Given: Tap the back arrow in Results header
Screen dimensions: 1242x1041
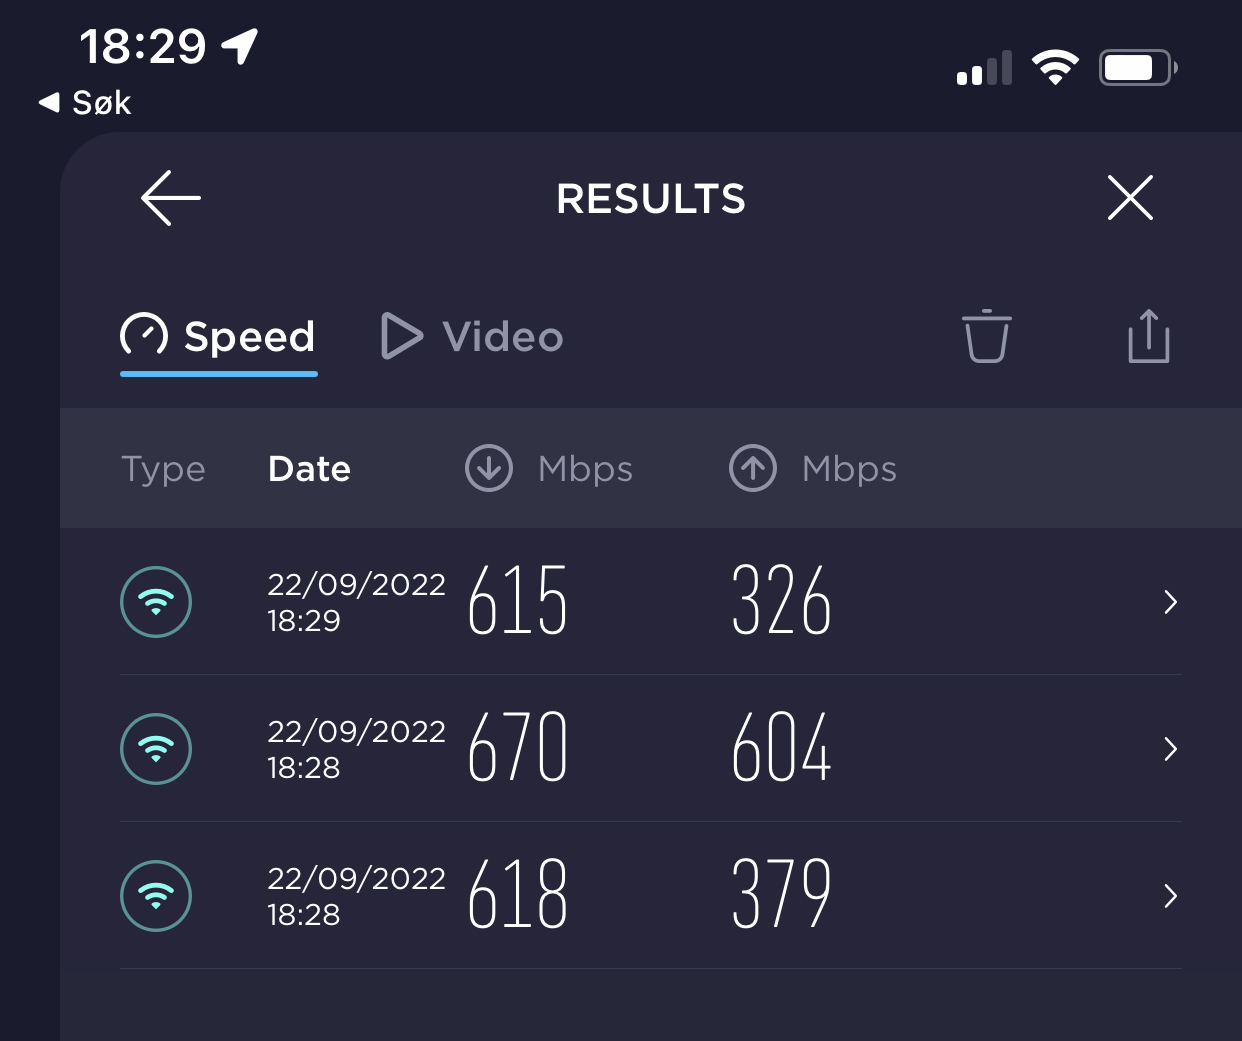Looking at the screenshot, I should pos(171,198).
